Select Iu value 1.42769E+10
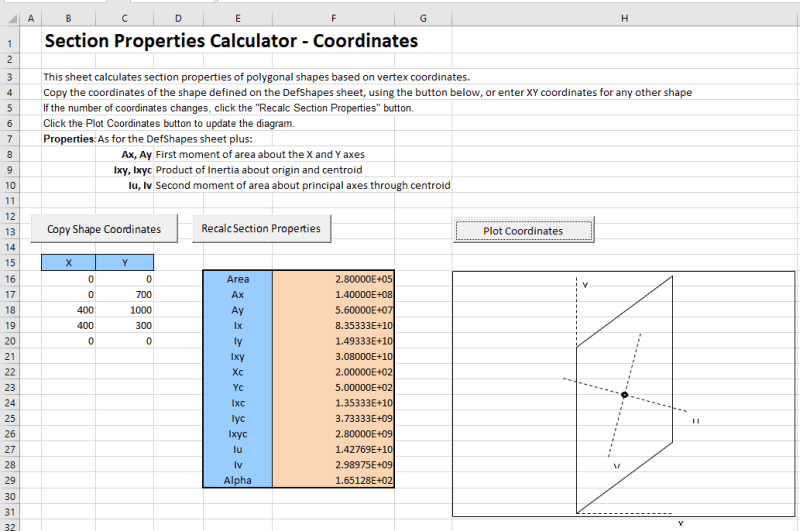Viewport: 800px width, 531px height. click(x=333, y=449)
